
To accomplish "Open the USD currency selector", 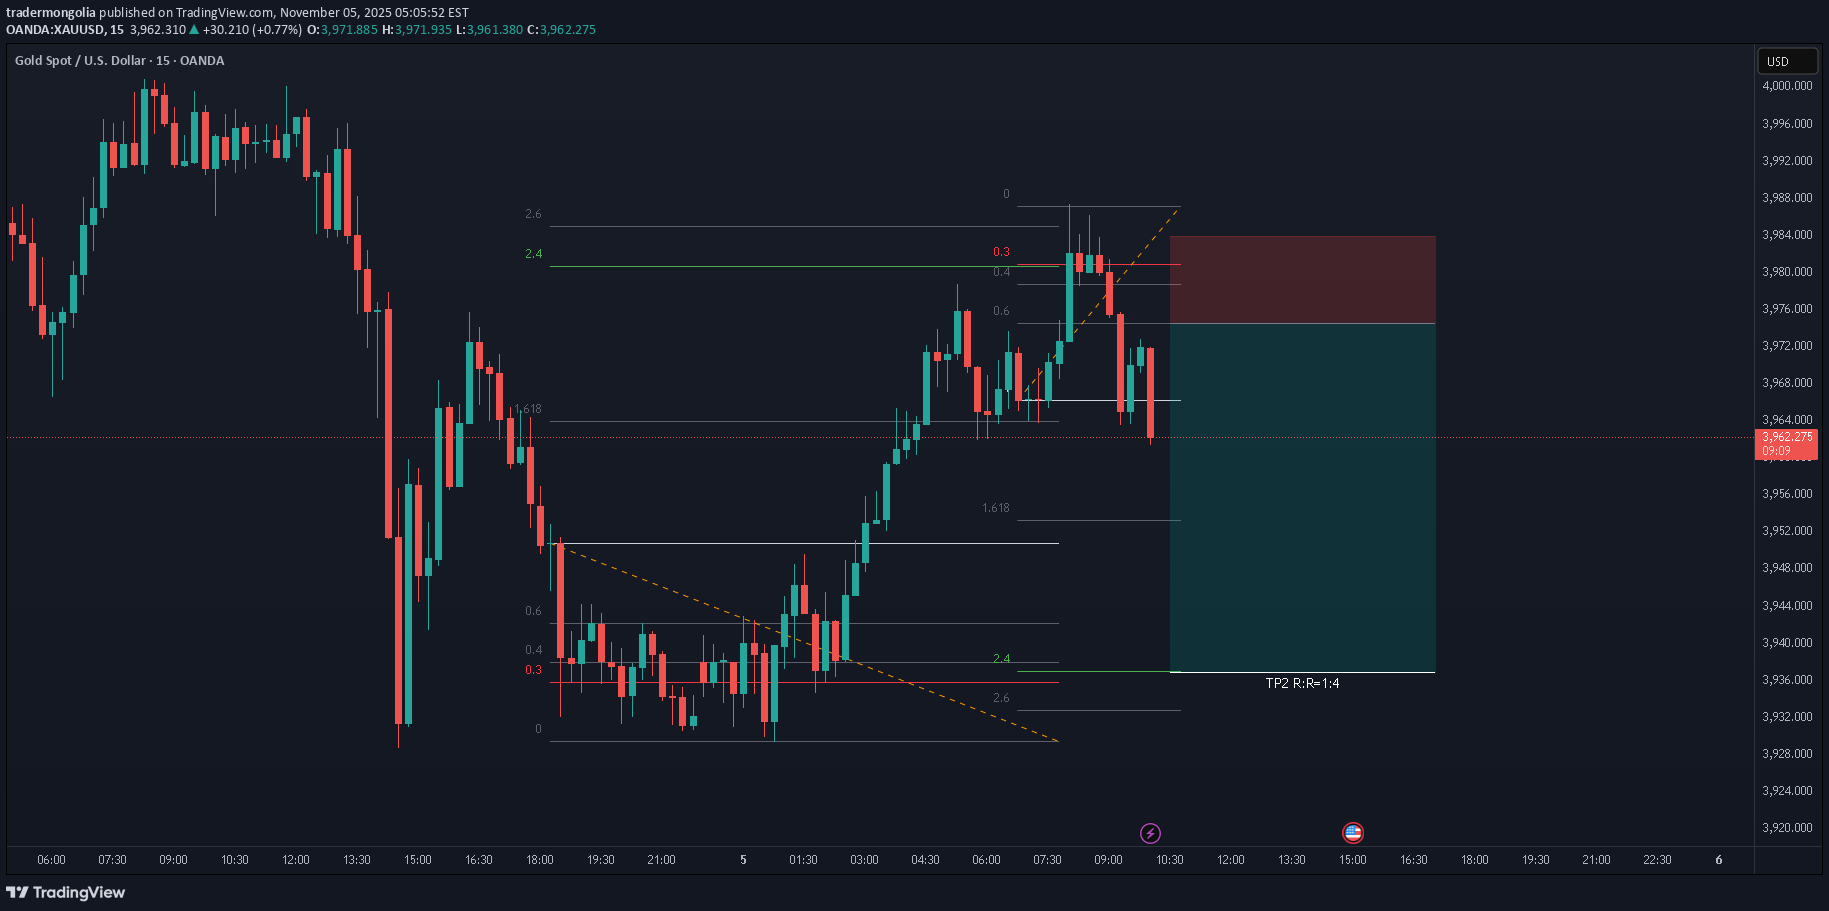I will pyautogui.click(x=1787, y=61).
